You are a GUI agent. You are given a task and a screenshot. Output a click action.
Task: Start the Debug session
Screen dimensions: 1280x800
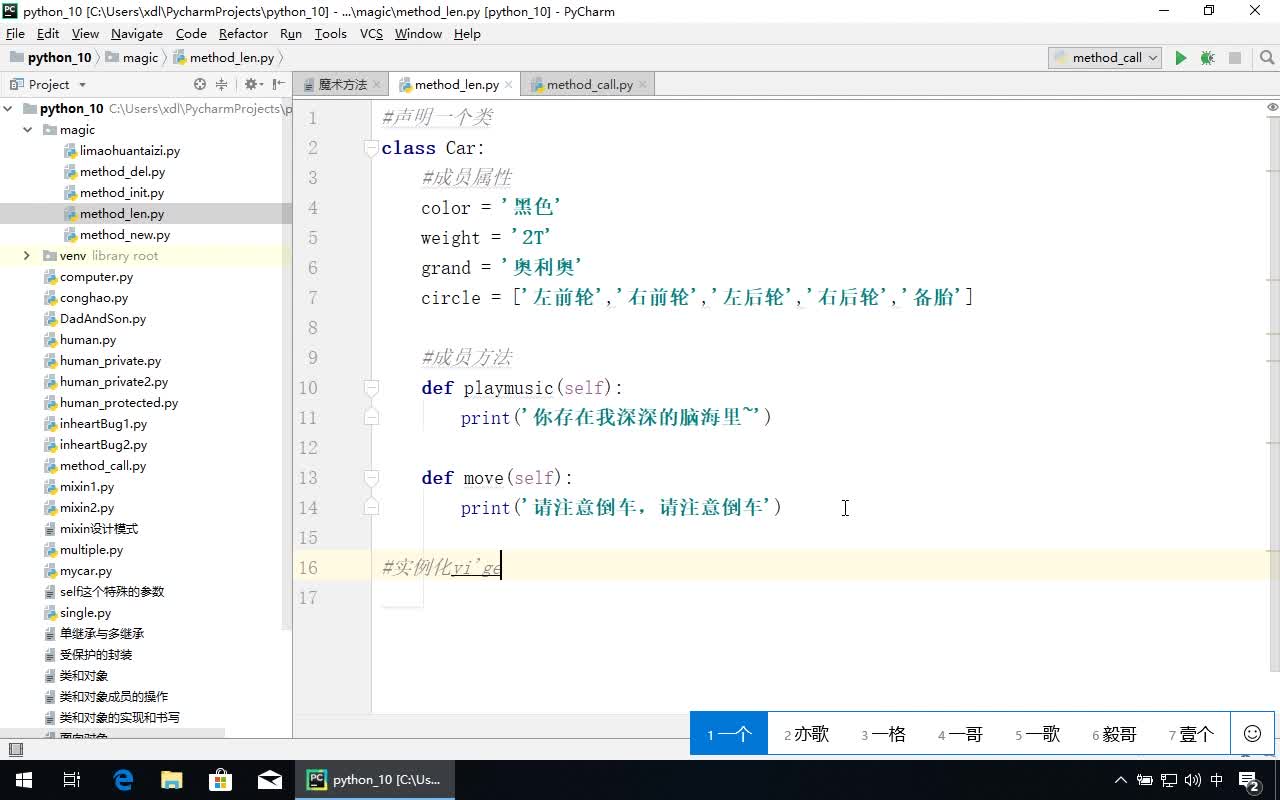[1207, 57]
